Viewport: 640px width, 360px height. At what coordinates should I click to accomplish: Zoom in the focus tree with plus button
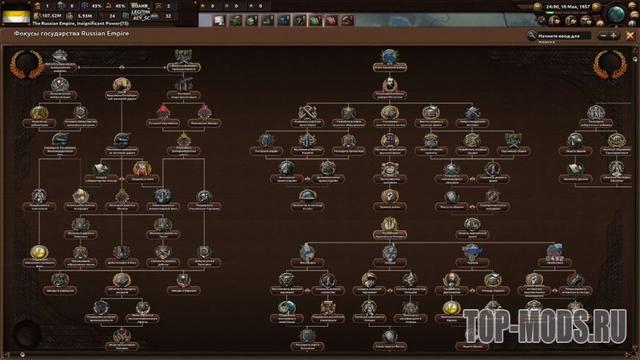pyautogui.click(x=613, y=36)
